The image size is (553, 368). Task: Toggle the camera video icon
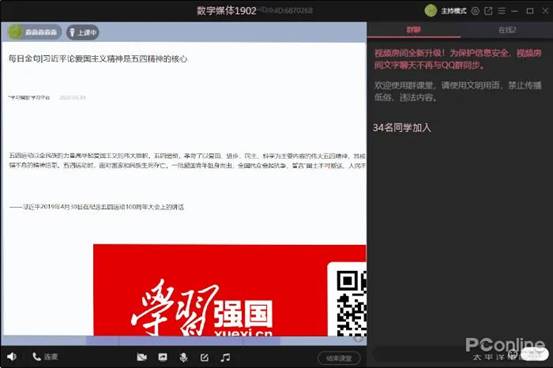click(142, 357)
